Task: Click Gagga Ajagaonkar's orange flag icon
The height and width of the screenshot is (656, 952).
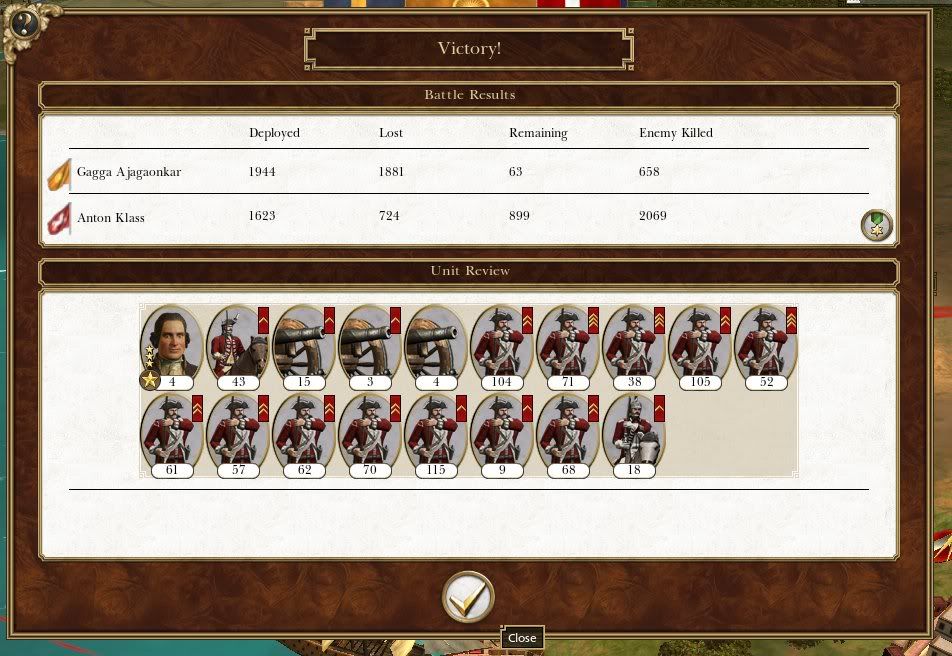Action: (x=60, y=175)
